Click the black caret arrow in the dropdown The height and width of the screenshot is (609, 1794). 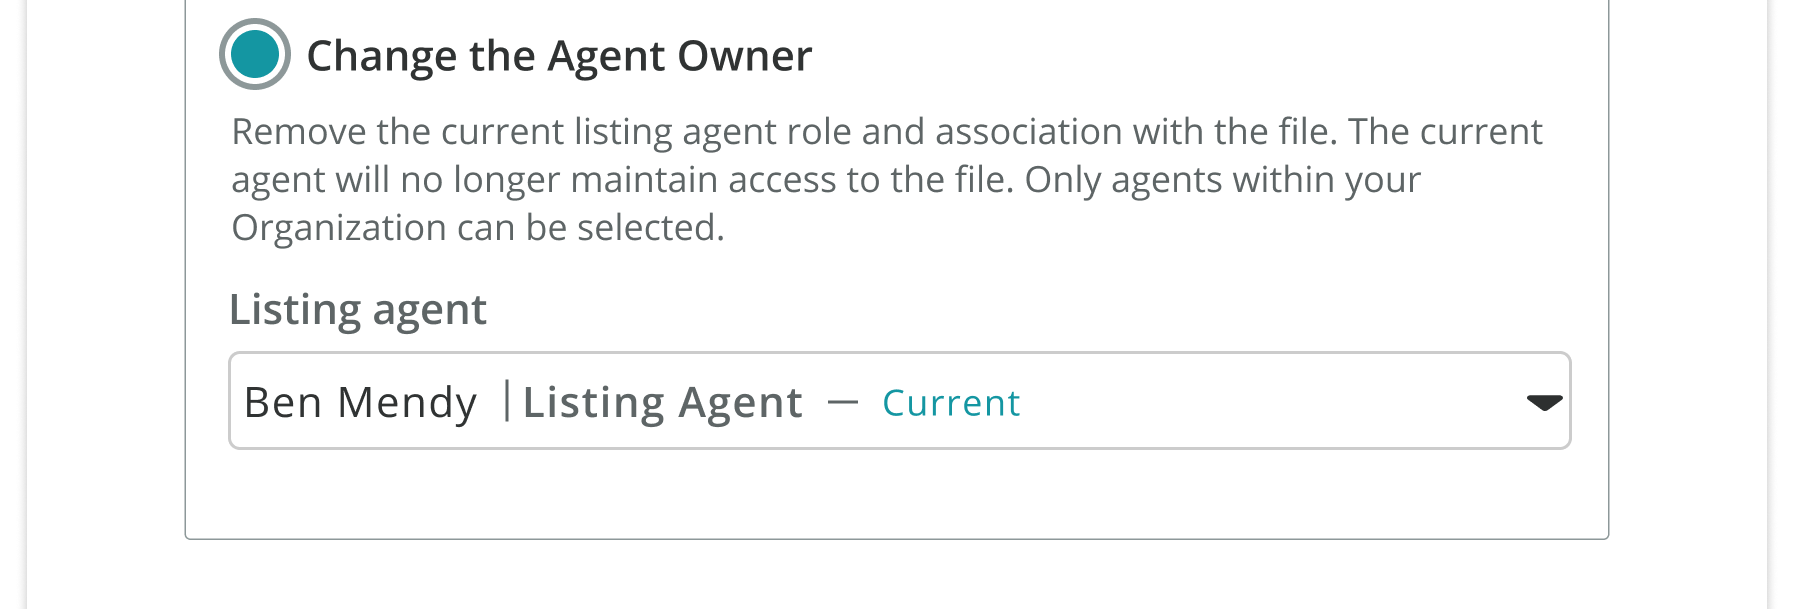click(1544, 402)
